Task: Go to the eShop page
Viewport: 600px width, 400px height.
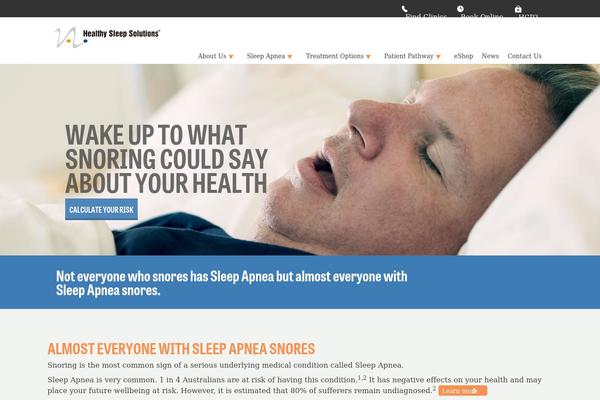Action: pos(463,56)
